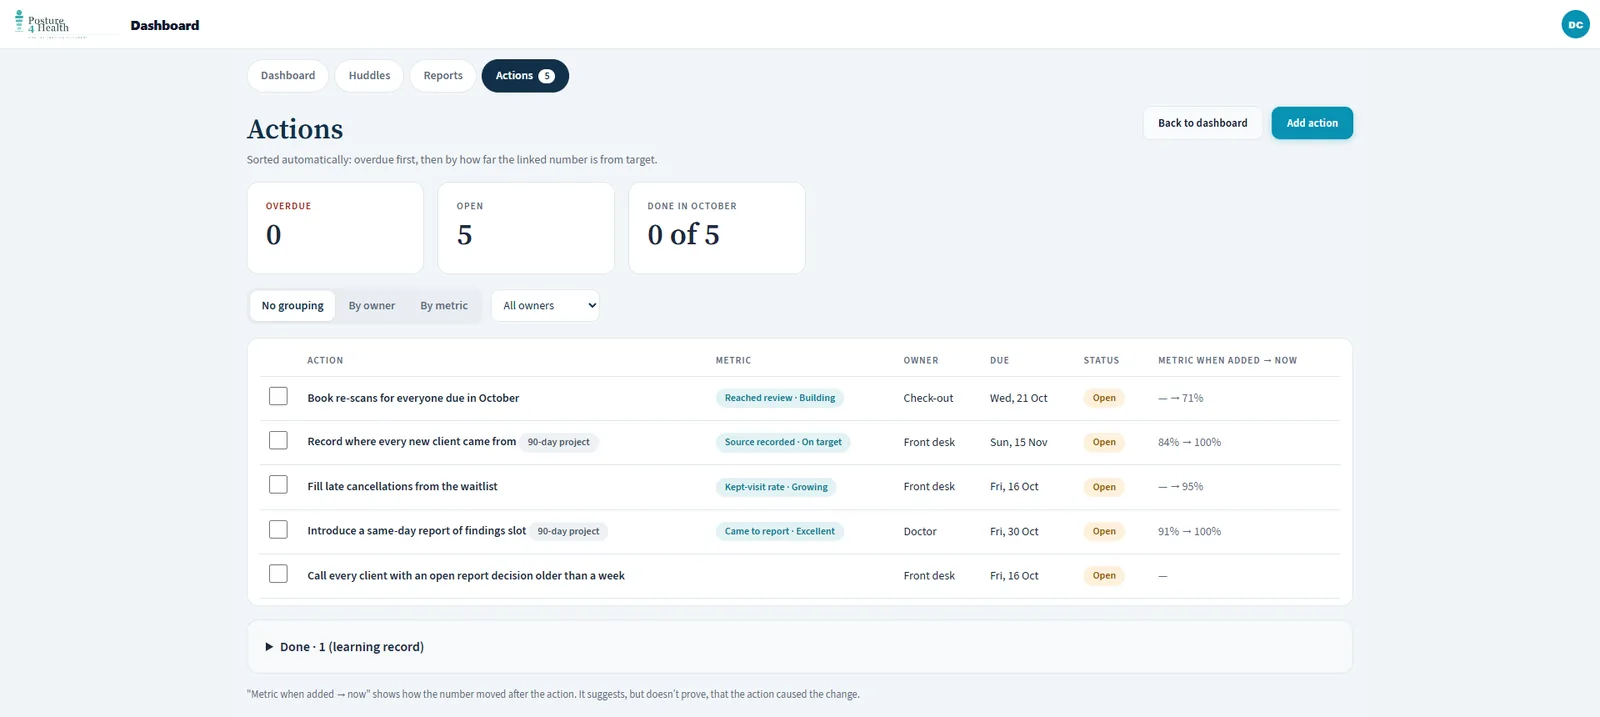Click the Due column header
The height and width of the screenshot is (717, 1600).
point(999,360)
